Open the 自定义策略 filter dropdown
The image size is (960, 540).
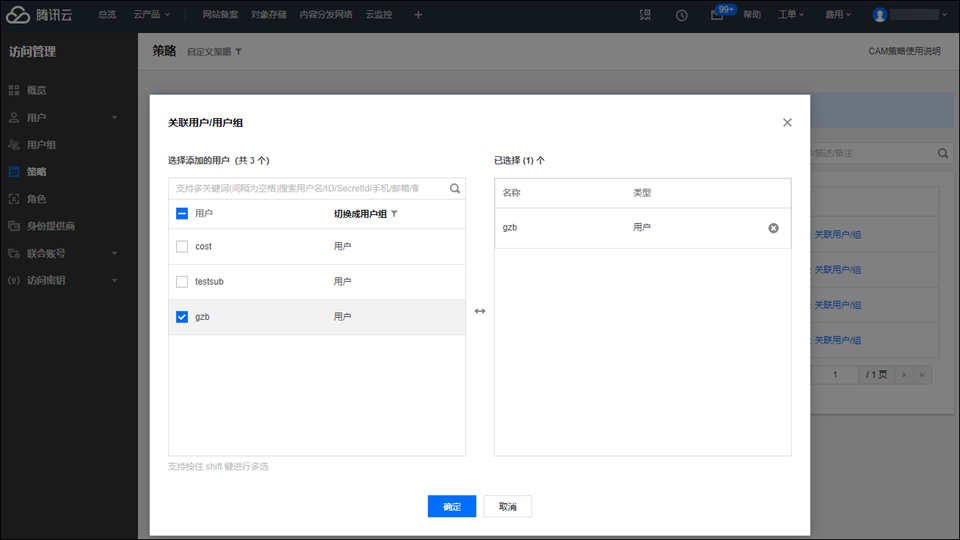214,51
